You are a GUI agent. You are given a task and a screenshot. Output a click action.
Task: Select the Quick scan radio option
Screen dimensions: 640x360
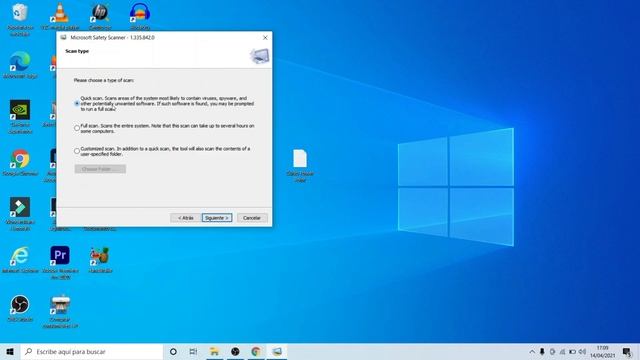77,104
